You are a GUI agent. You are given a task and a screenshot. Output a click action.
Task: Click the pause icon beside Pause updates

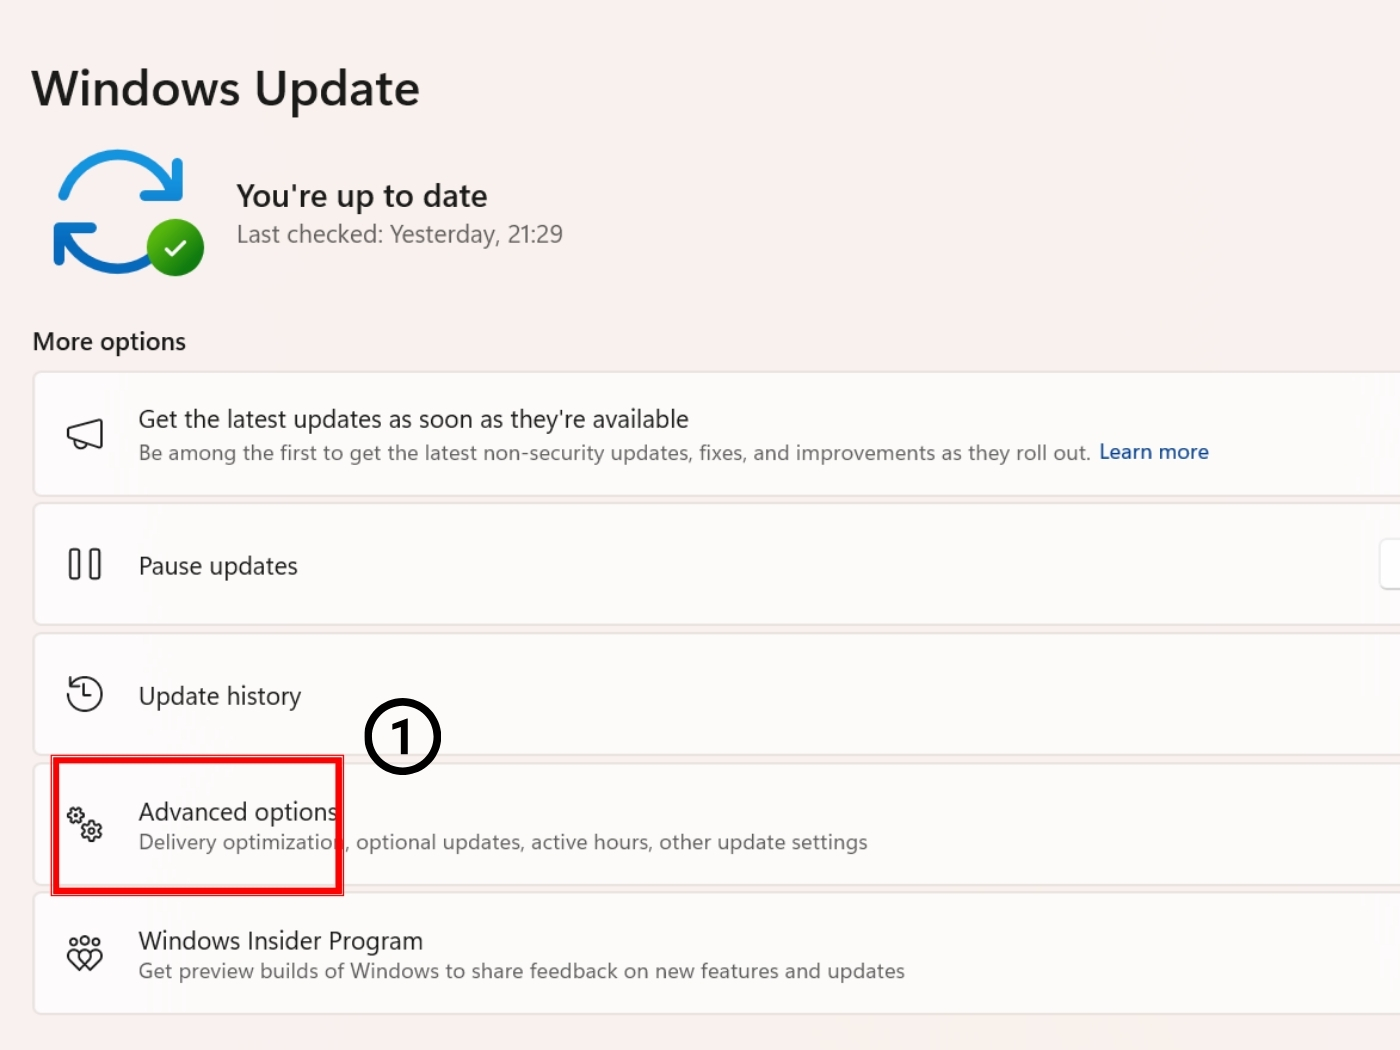(85, 564)
